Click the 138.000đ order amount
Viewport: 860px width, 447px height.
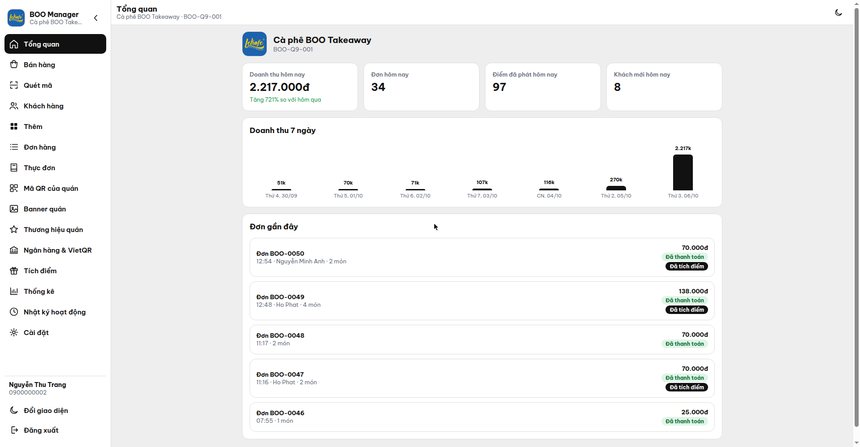(x=693, y=291)
